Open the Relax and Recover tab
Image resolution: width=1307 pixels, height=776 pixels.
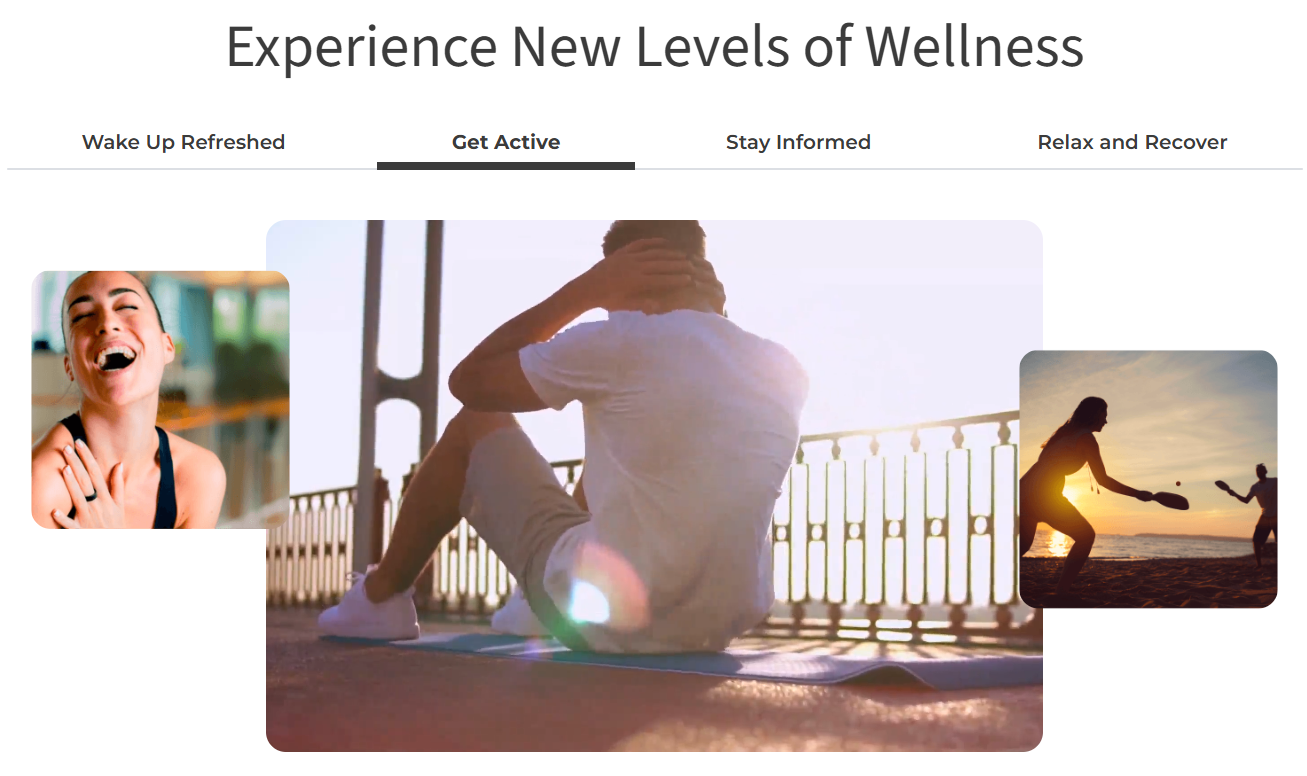pos(1132,142)
